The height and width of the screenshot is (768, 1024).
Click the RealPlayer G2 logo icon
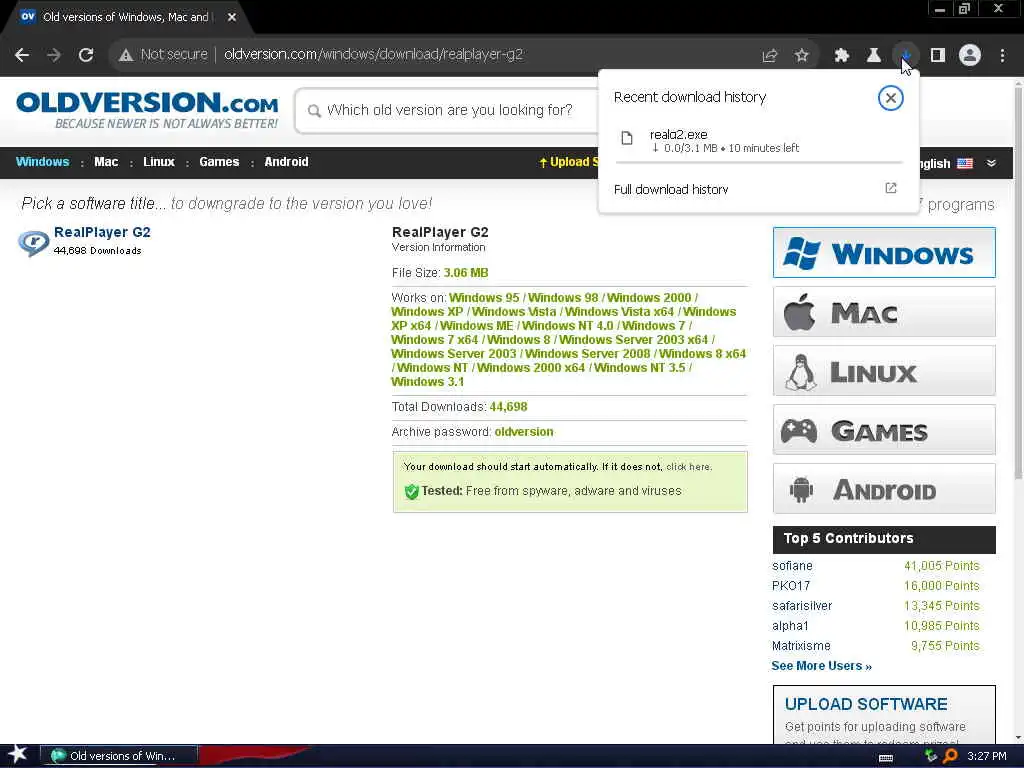click(x=33, y=242)
